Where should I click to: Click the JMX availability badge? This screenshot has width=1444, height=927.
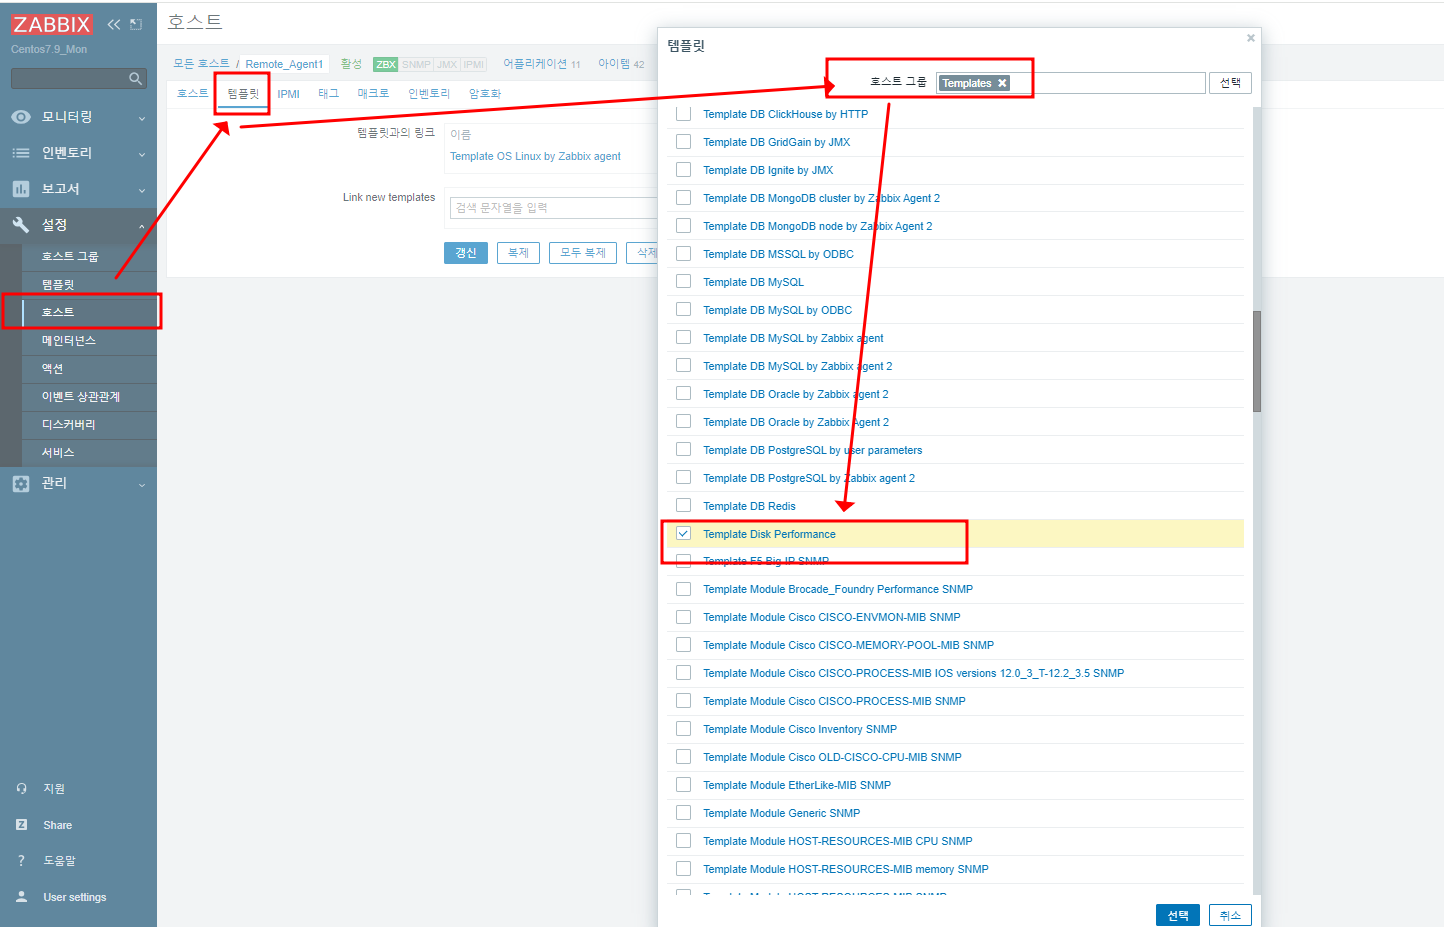(447, 64)
